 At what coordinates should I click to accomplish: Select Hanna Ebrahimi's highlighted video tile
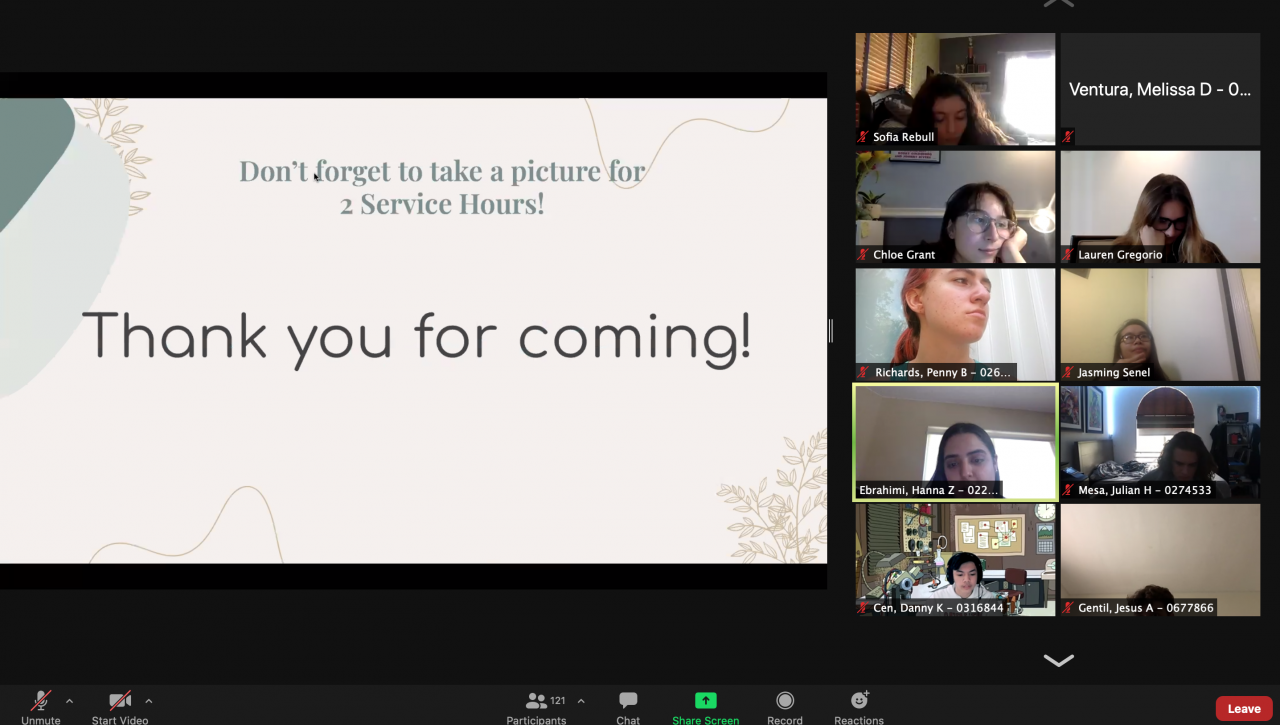click(955, 442)
